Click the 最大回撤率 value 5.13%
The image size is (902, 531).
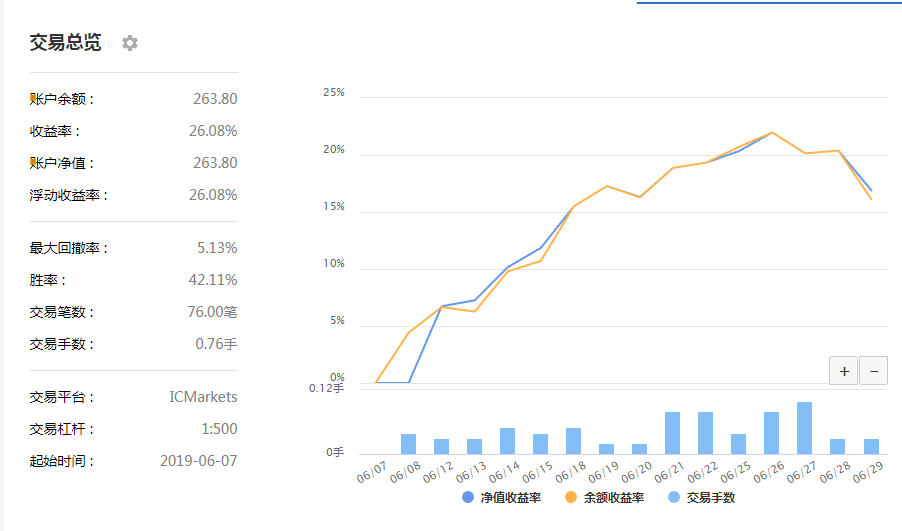pos(217,248)
